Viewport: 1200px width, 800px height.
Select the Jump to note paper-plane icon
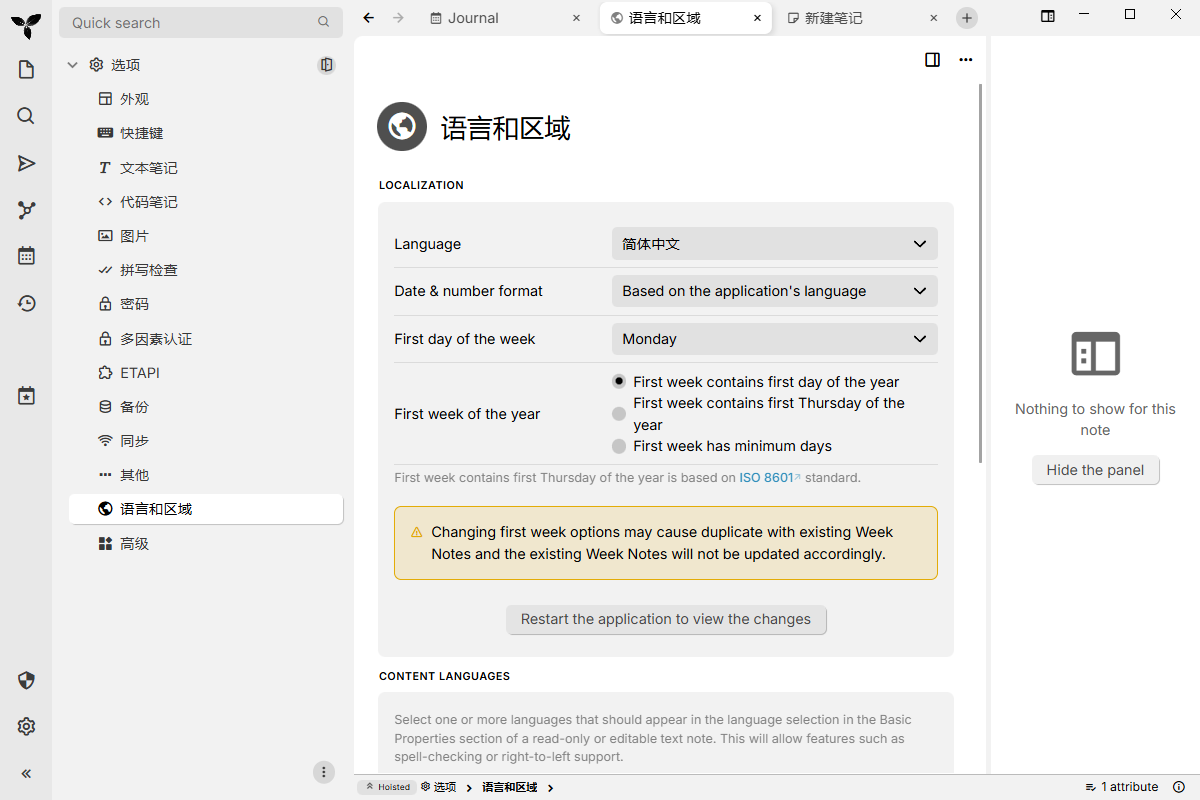tap(25, 162)
